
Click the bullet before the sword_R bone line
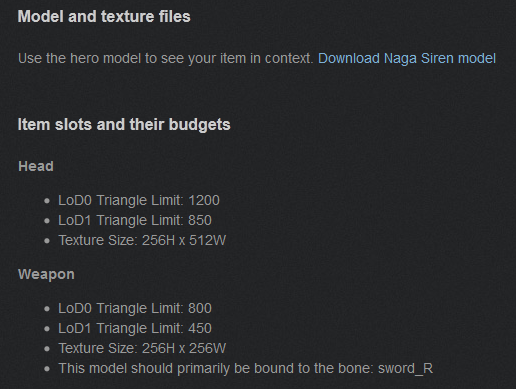coord(47,369)
